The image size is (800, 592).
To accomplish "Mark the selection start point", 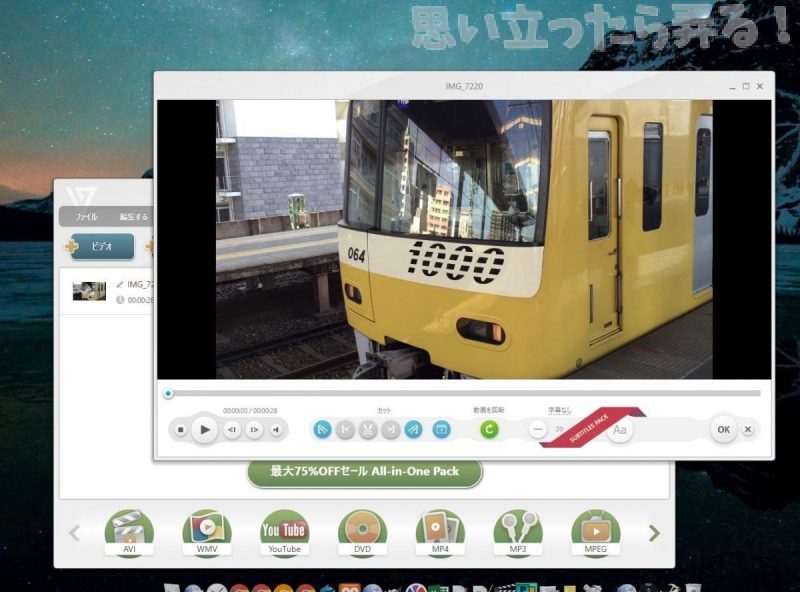I will pyautogui.click(x=322, y=430).
